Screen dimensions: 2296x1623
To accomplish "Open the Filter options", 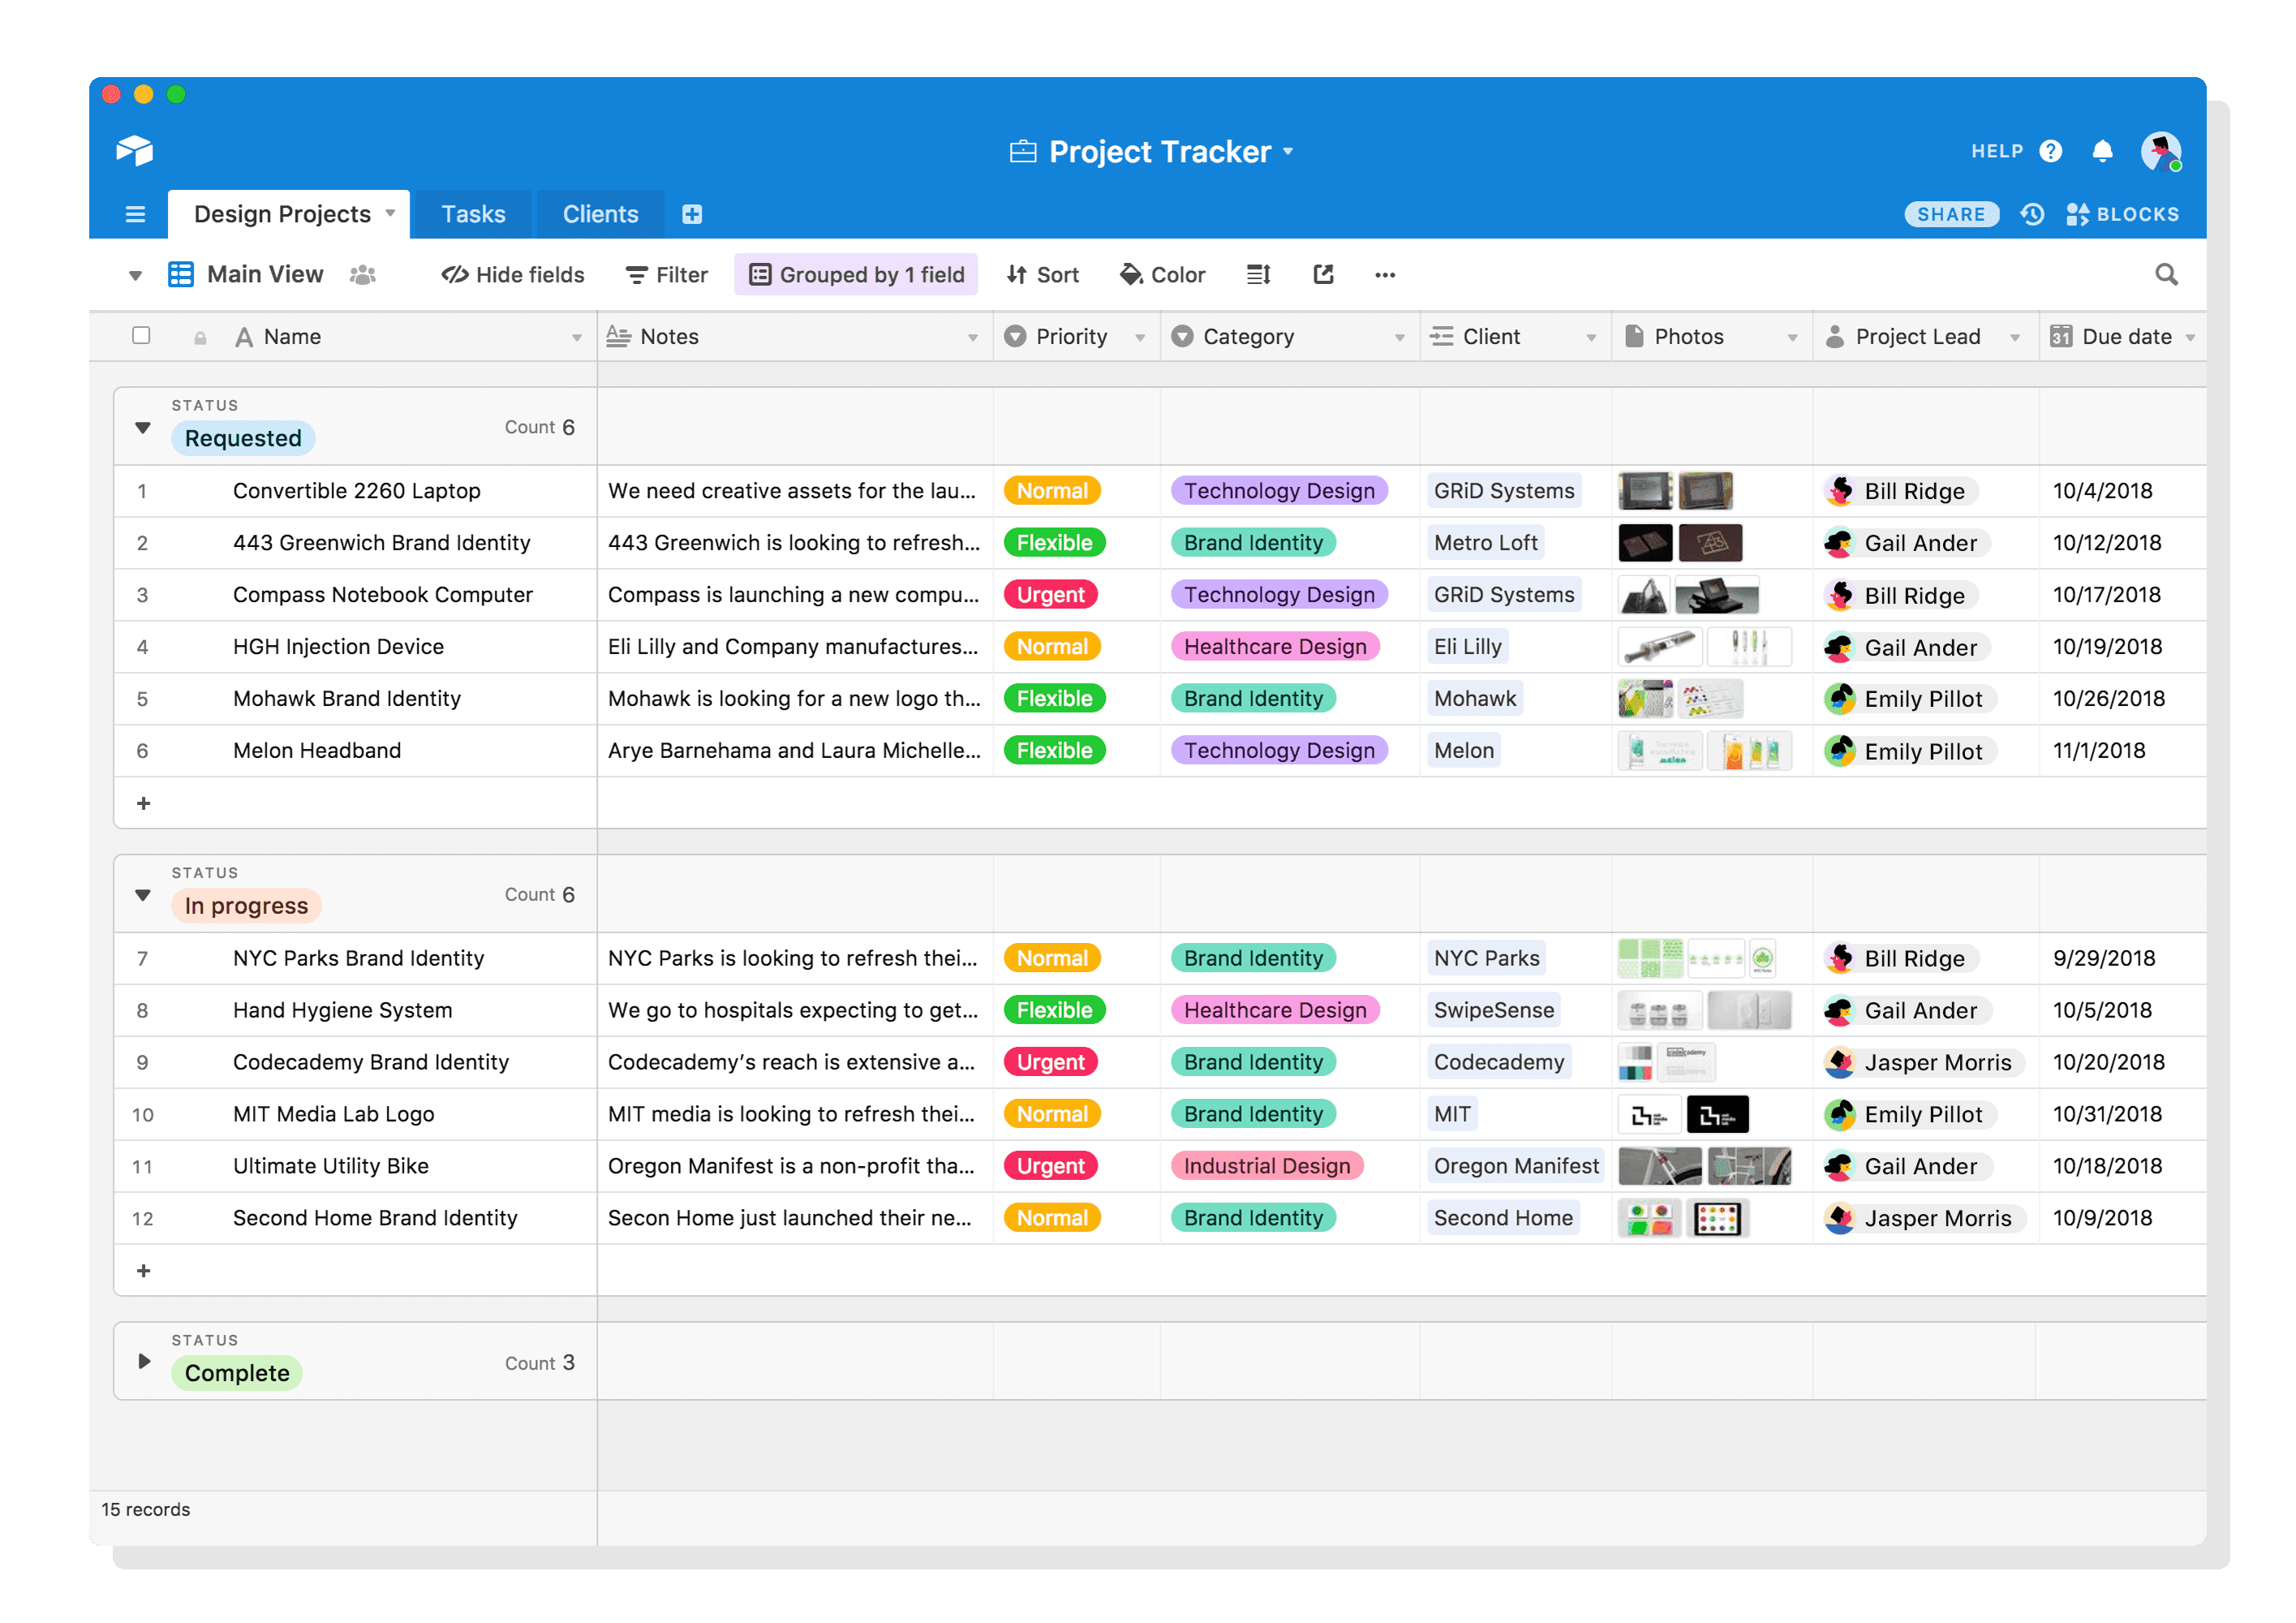I will tap(666, 274).
